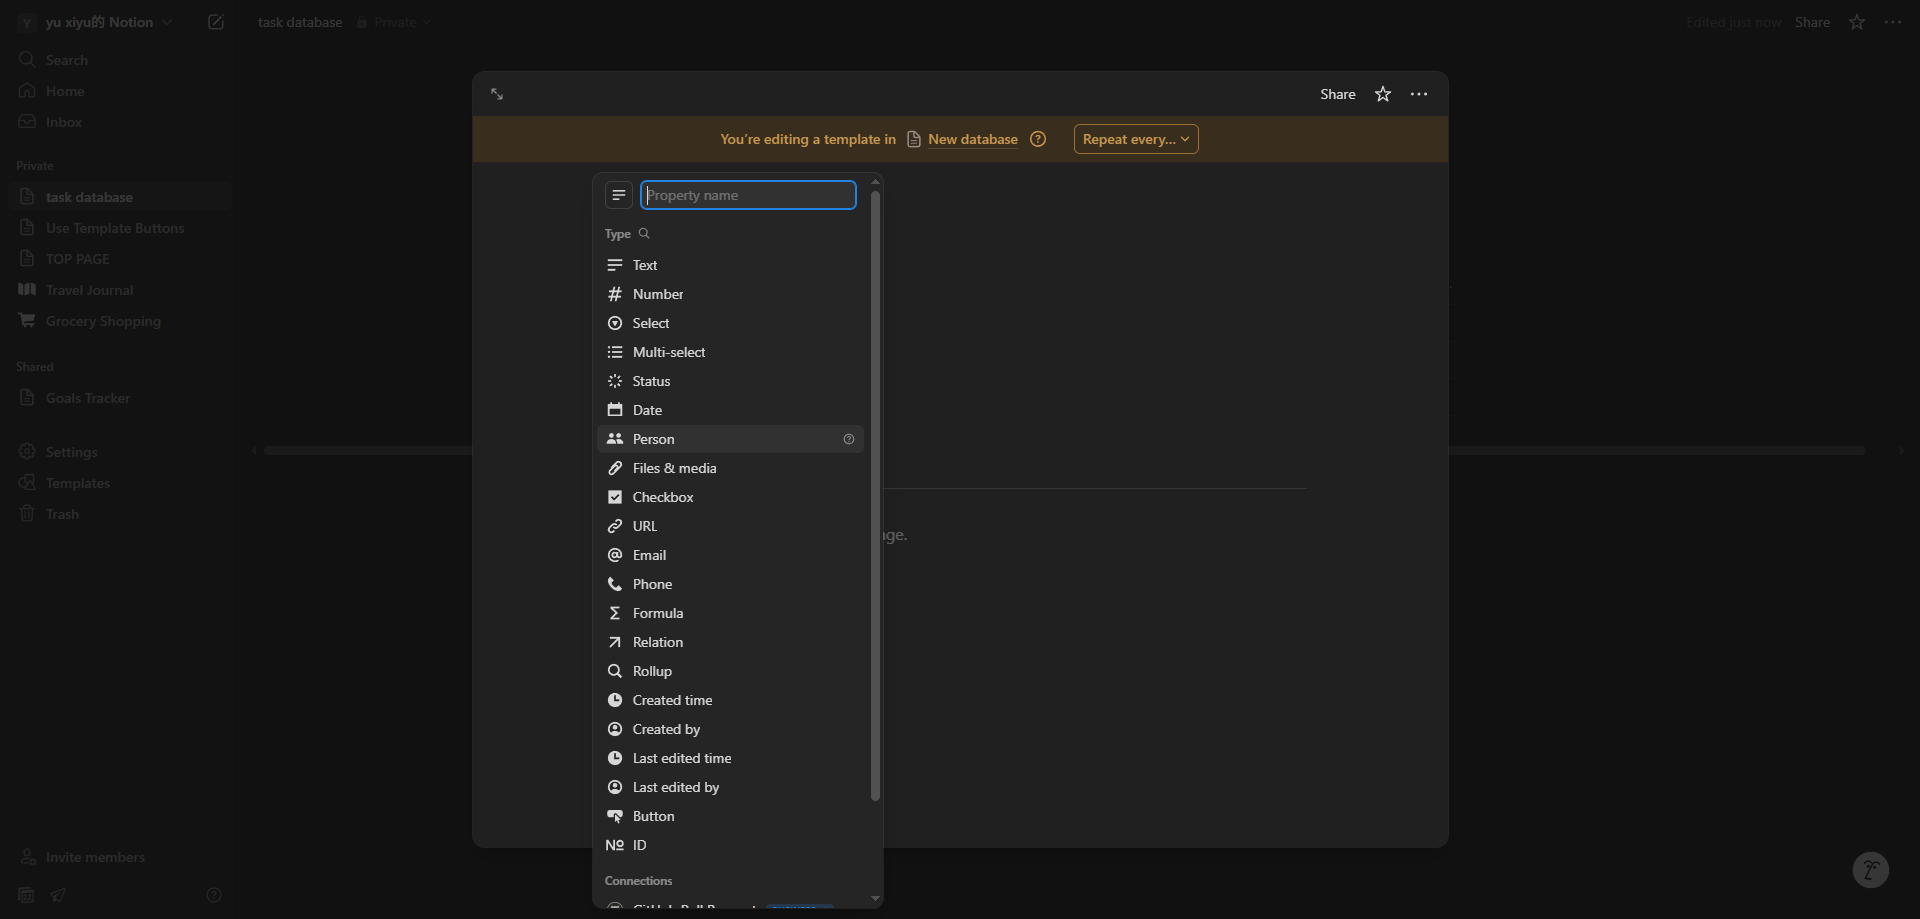The image size is (1920, 919).
Task: Open Settings from sidebar
Action: [x=118, y=452]
